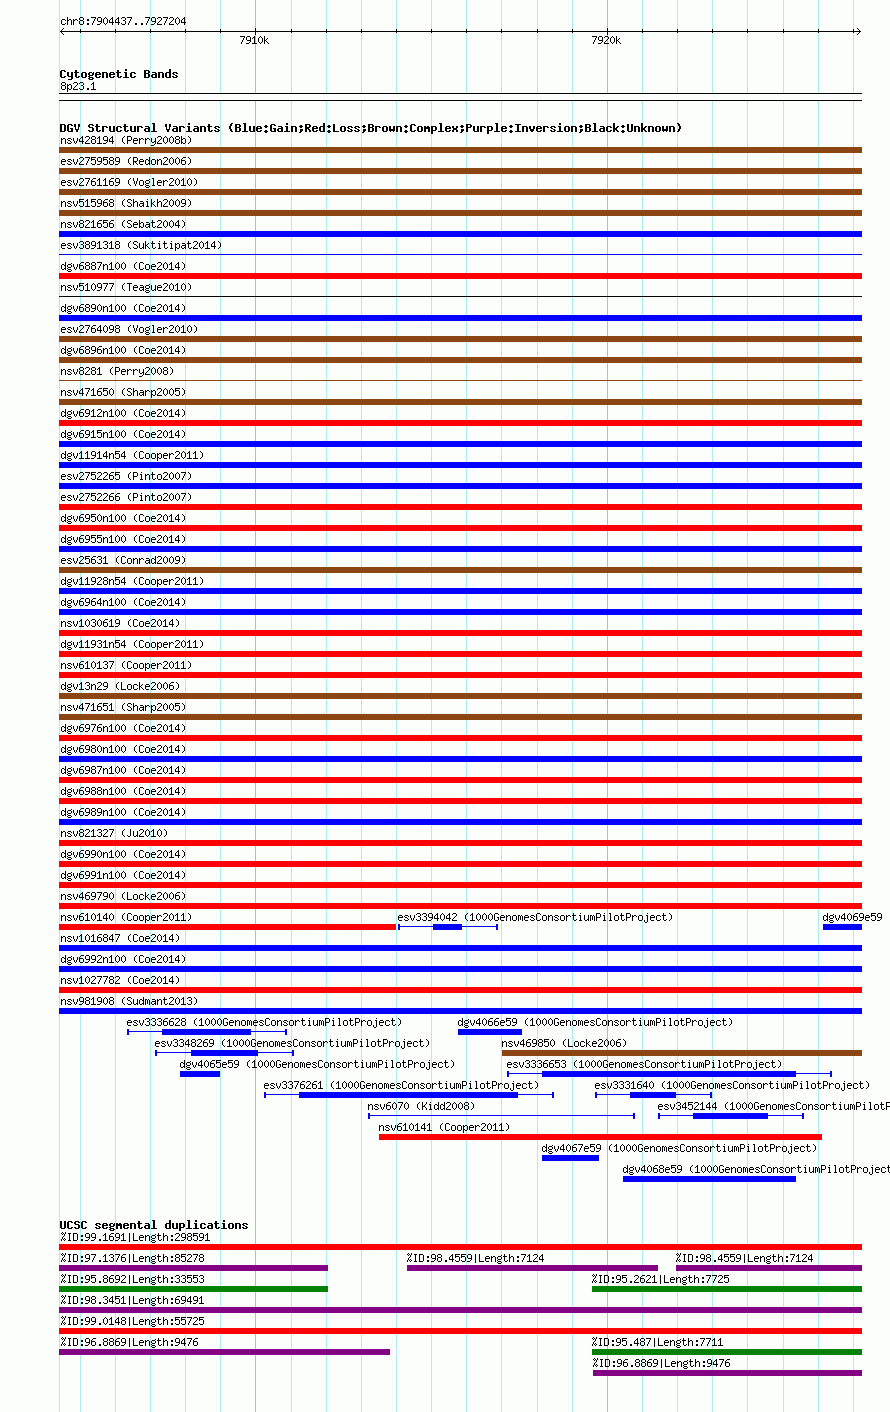This screenshot has width=890, height=1412.
Task: Click the nsv471651 (Sharp2005) label
Action: tap(123, 707)
